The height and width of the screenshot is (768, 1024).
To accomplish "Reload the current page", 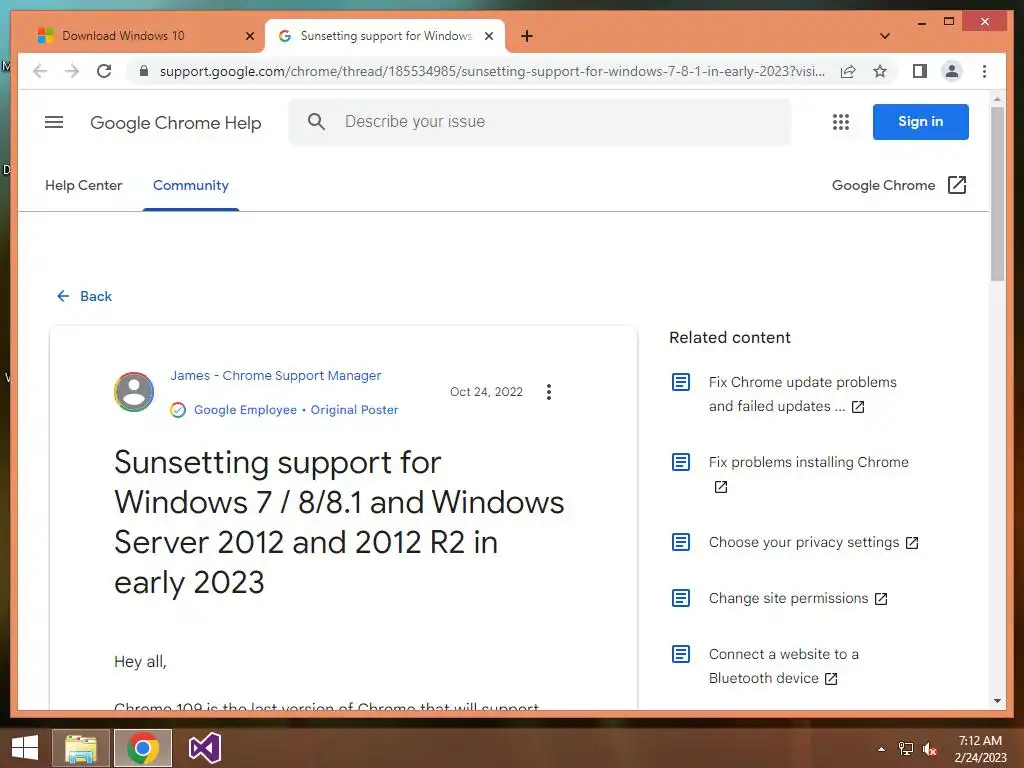I will [x=104, y=71].
